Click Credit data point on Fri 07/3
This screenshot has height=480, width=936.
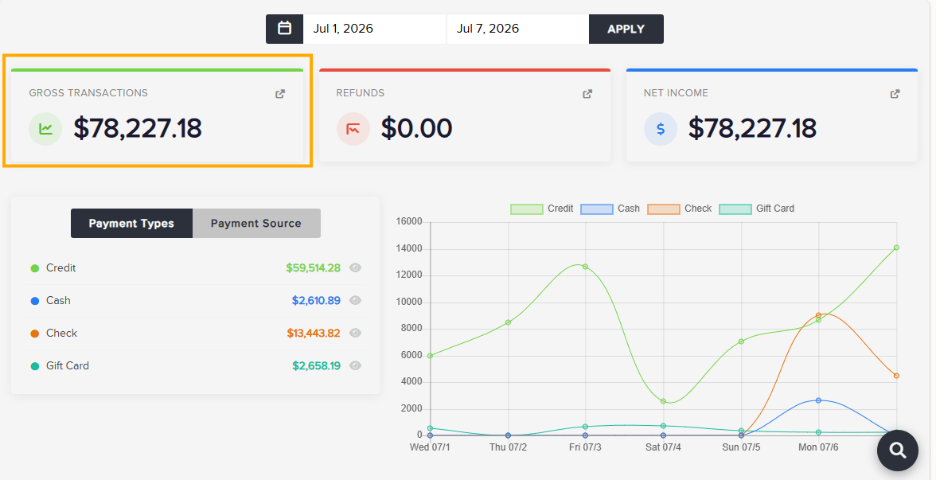coord(585,266)
